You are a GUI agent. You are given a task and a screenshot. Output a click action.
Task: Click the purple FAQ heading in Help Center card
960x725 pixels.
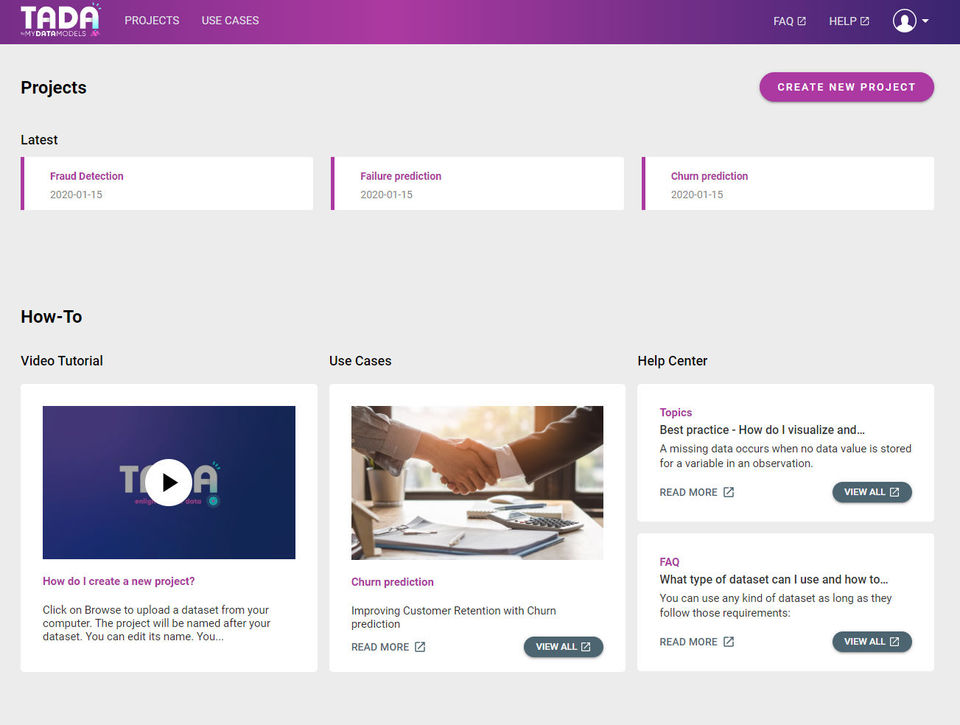click(x=669, y=562)
